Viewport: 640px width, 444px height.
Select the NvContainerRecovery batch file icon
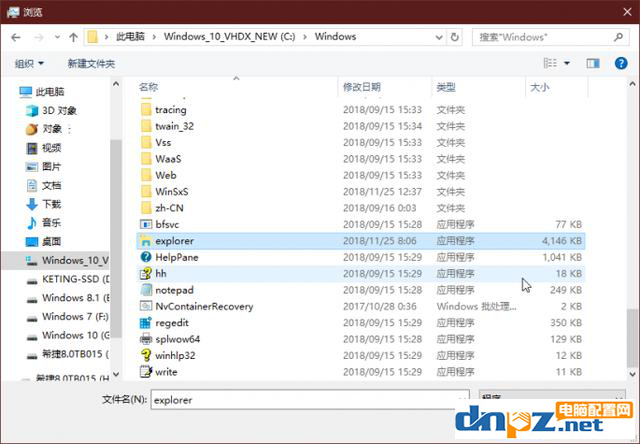click(146, 306)
